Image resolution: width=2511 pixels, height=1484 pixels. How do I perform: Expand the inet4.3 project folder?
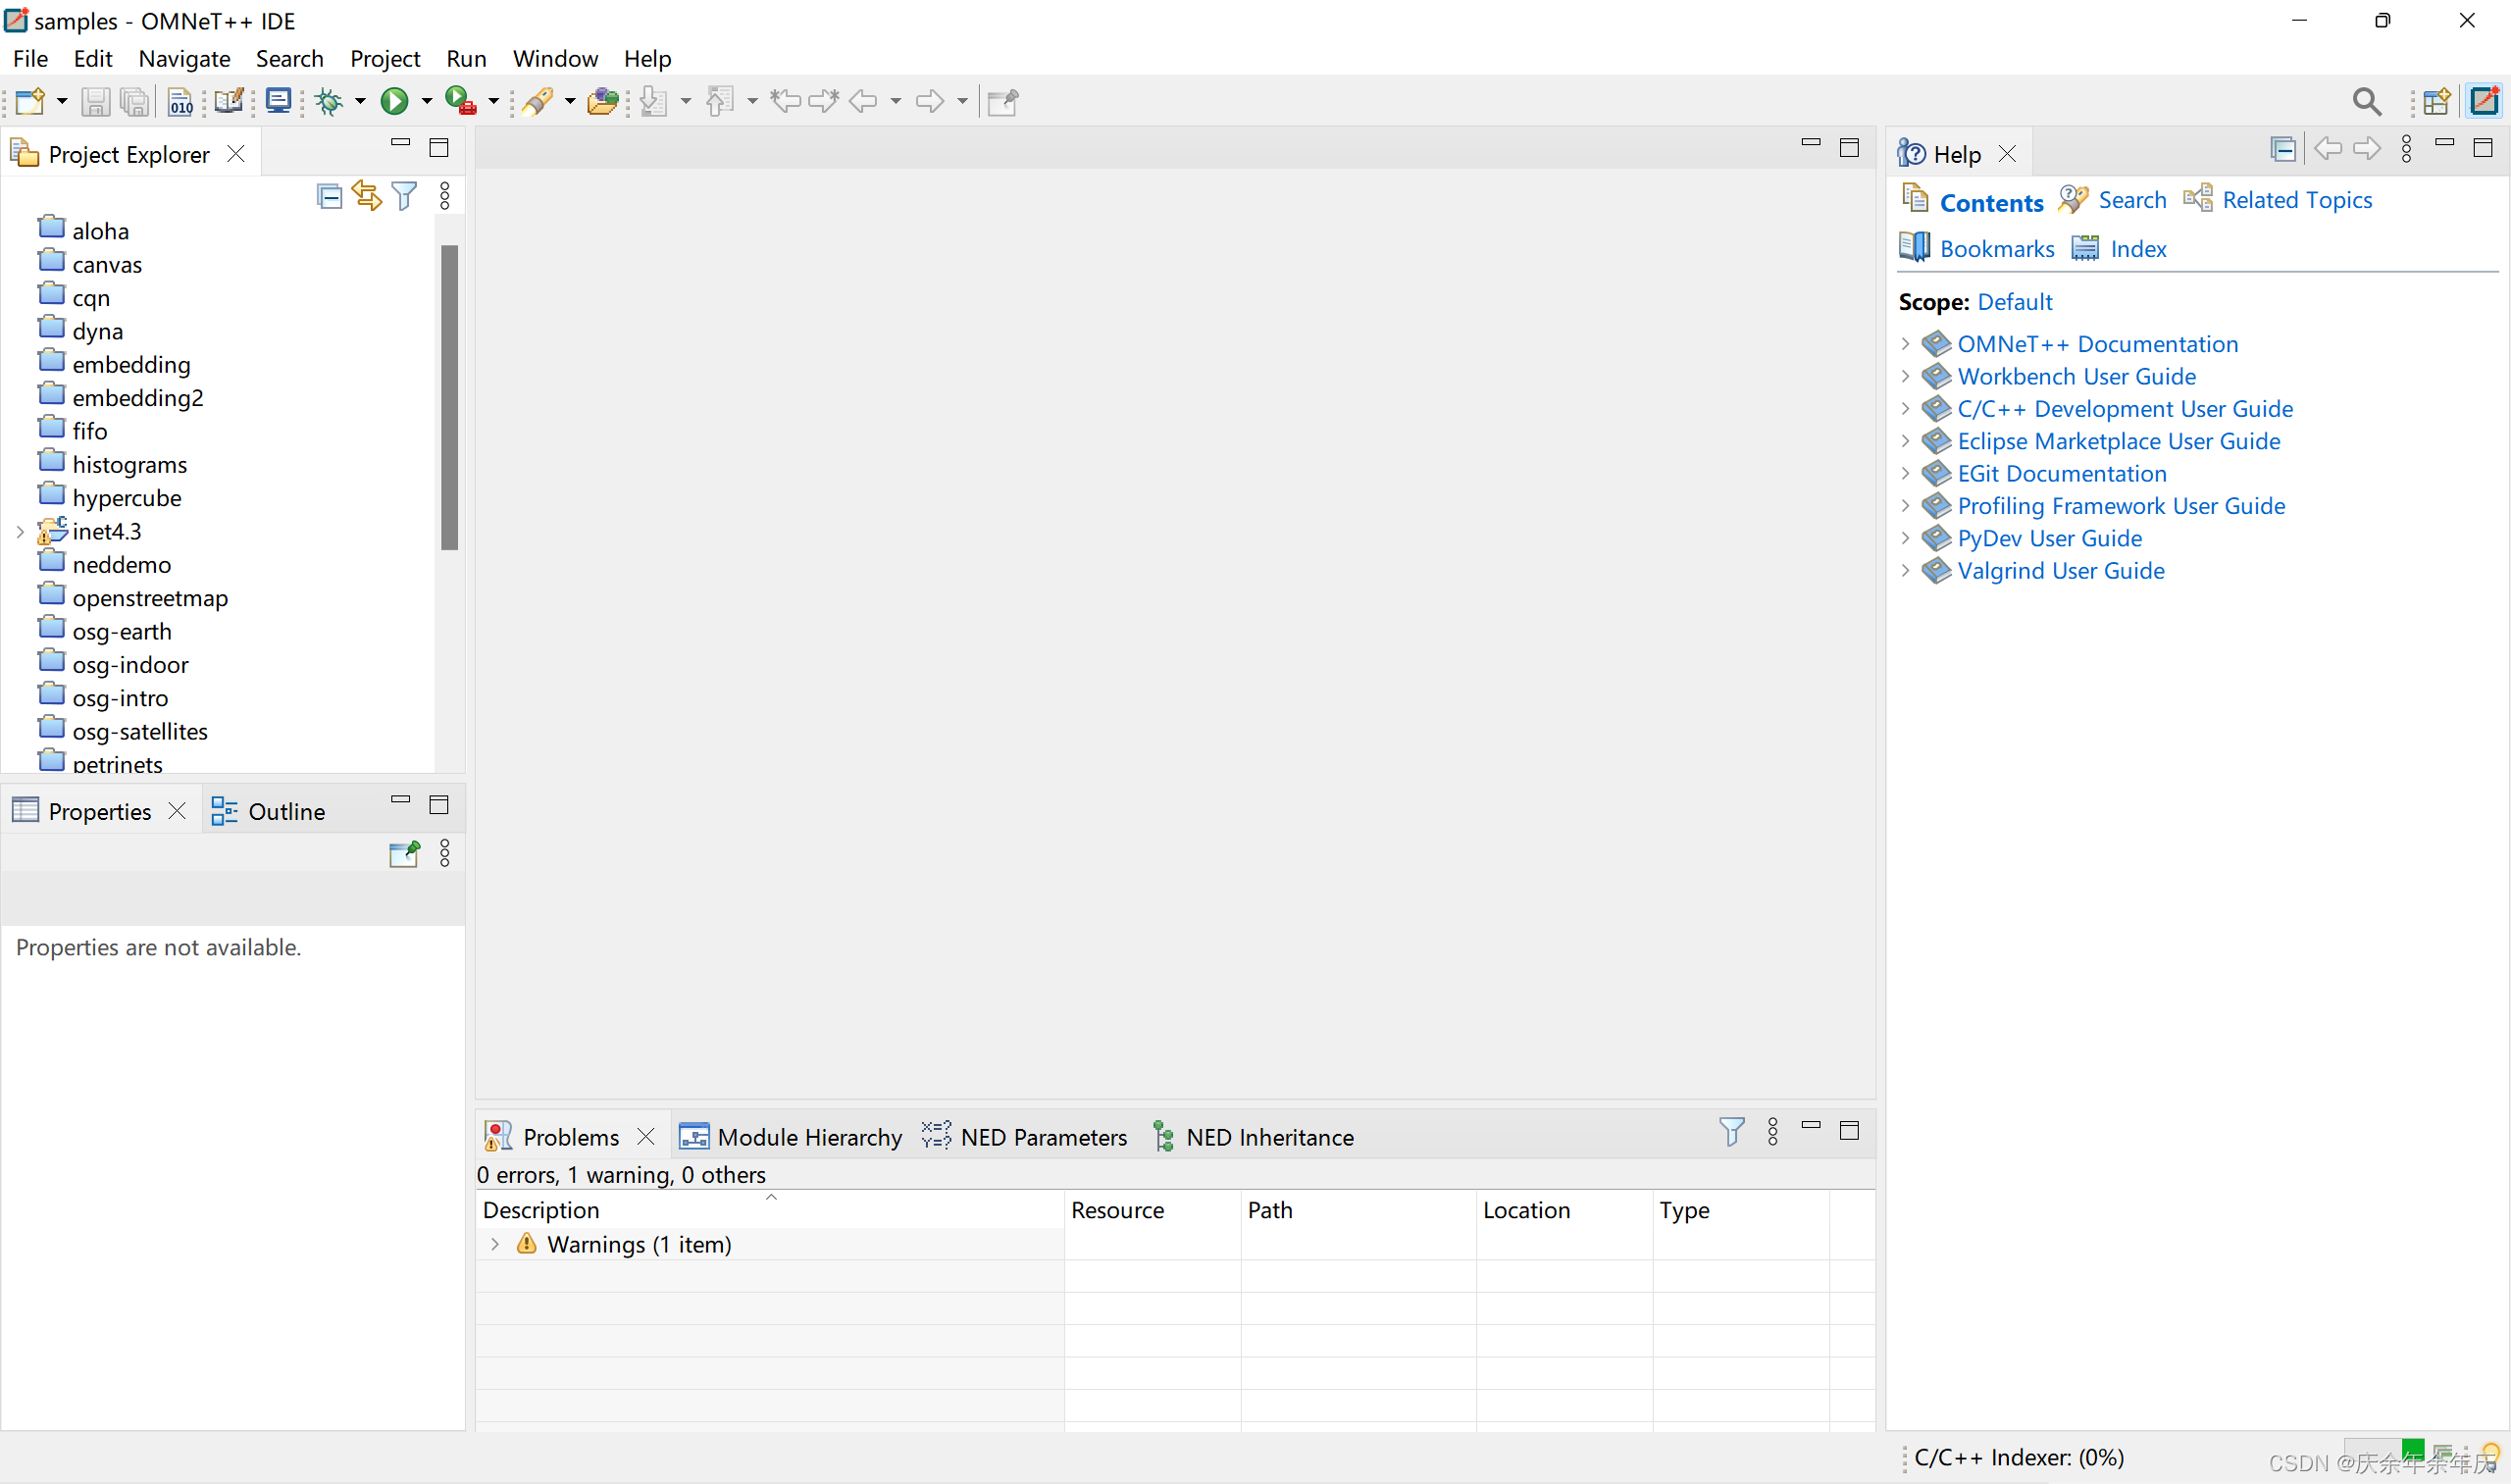(18, 530)
